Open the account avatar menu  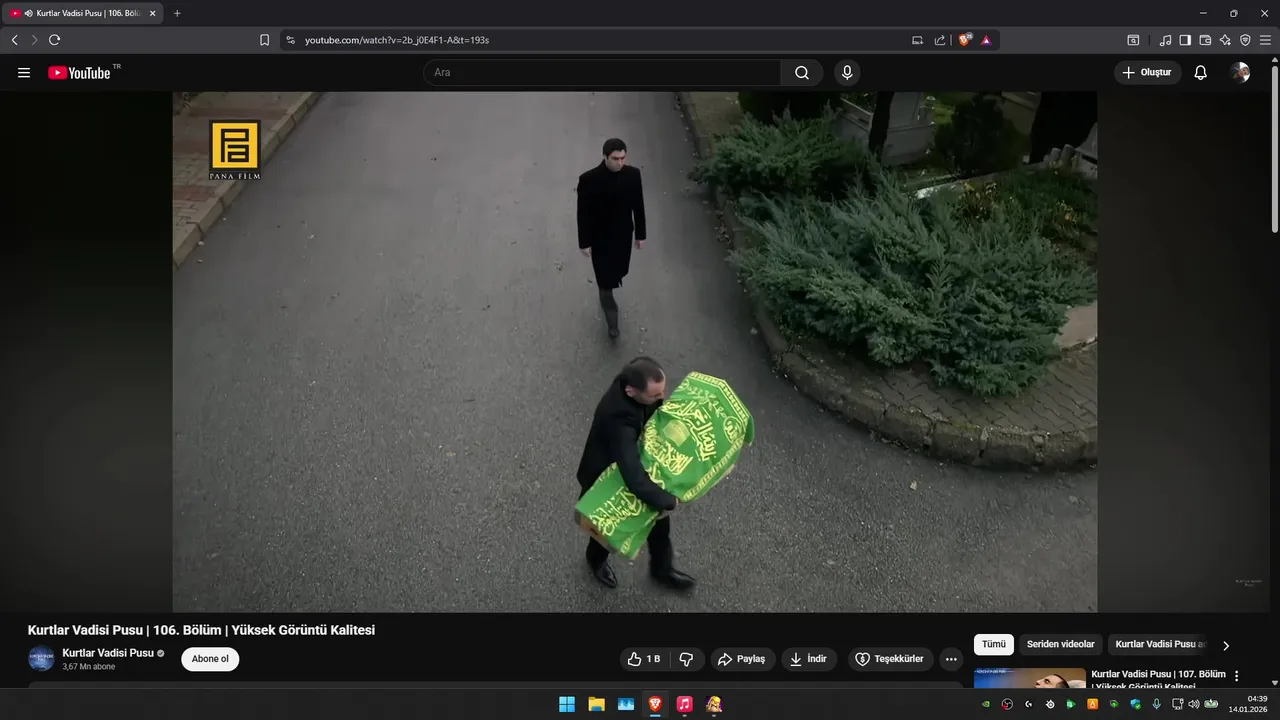pyautogui.click(x=1240, y=73)
